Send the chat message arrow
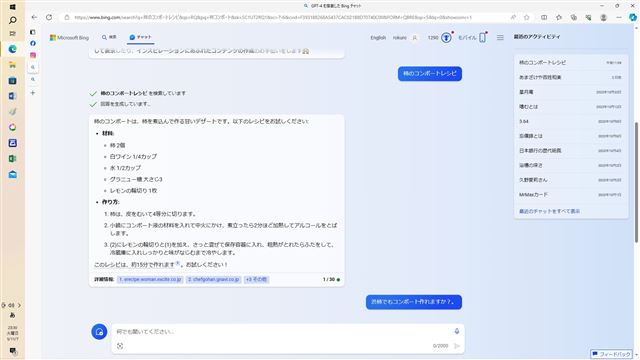The height and width of the screenshot is (360, 640). 457,346
